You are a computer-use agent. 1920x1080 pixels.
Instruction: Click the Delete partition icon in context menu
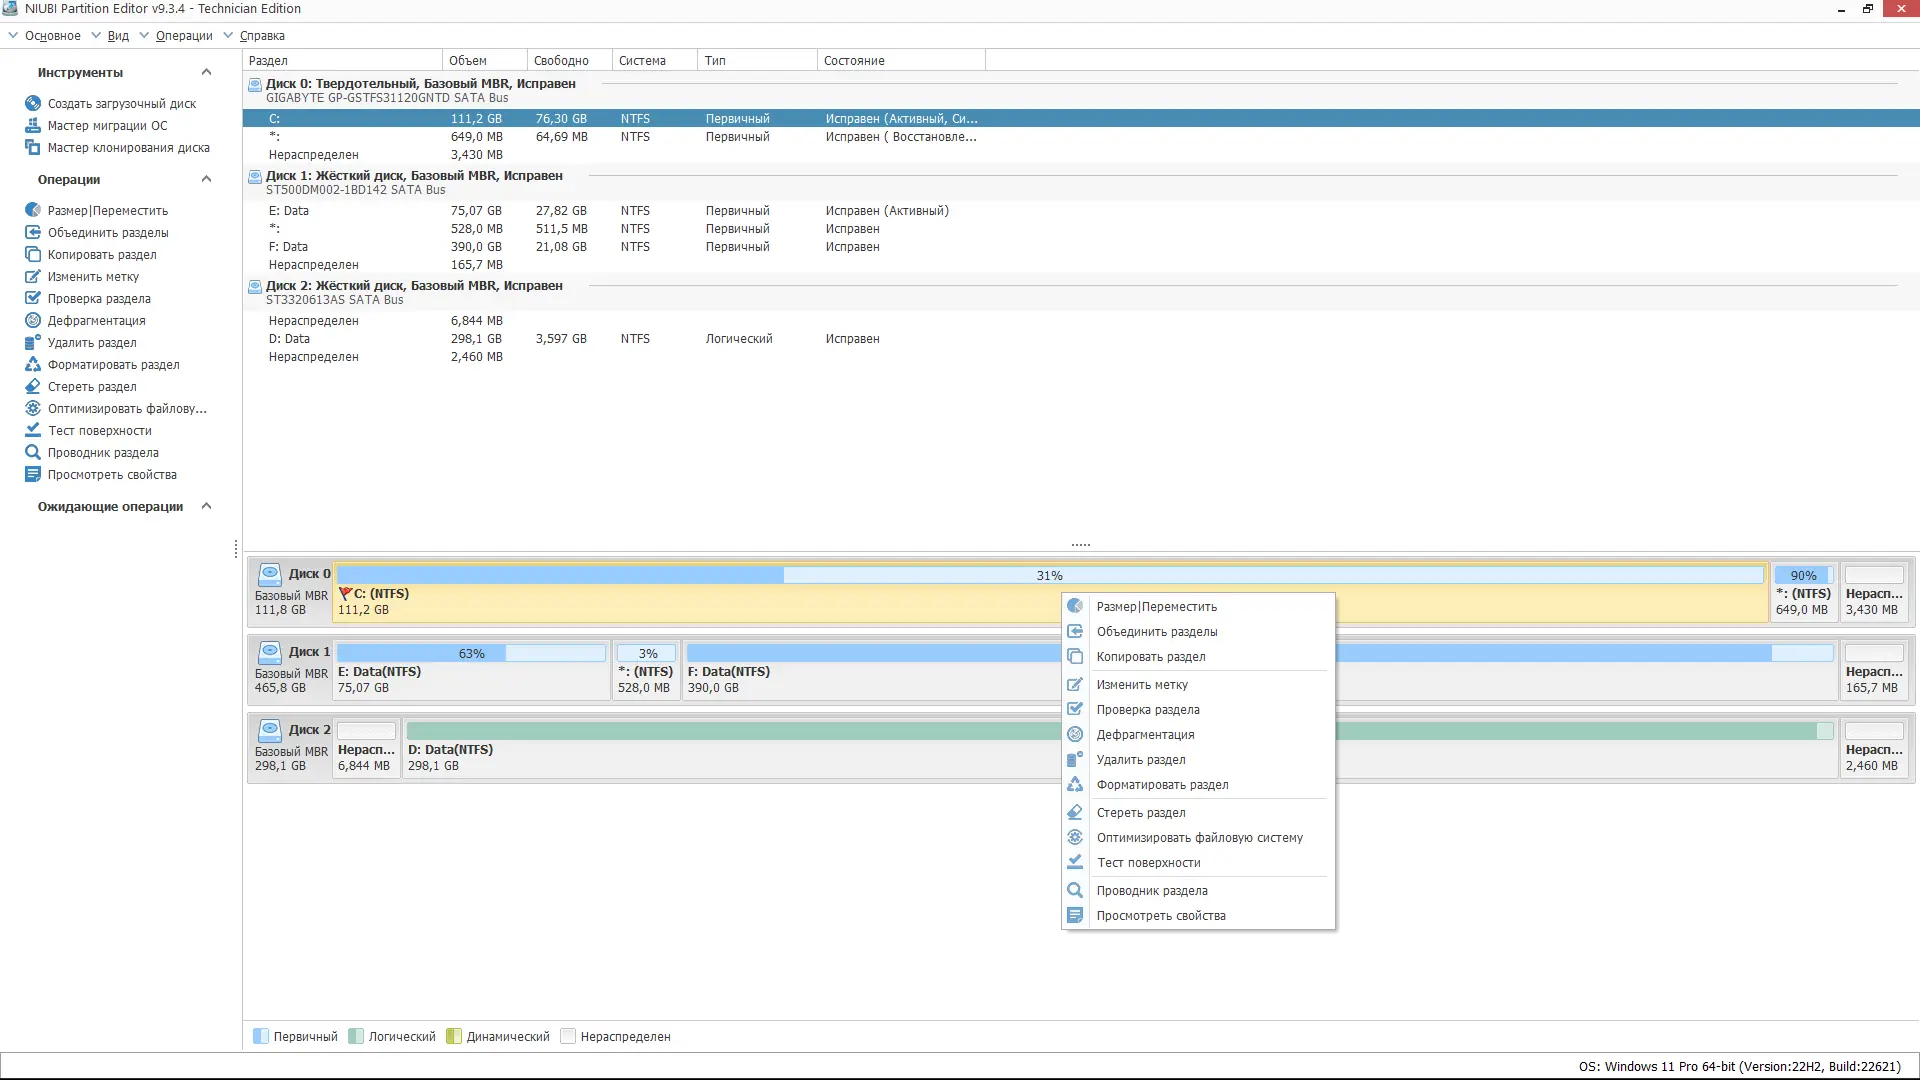point(1075,759)
